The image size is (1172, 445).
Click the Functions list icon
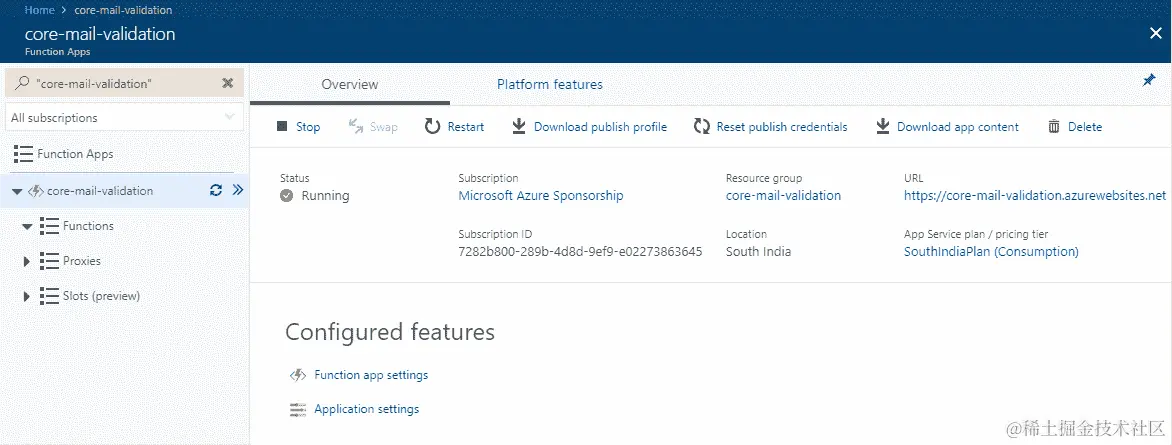(x=49, y=226)
